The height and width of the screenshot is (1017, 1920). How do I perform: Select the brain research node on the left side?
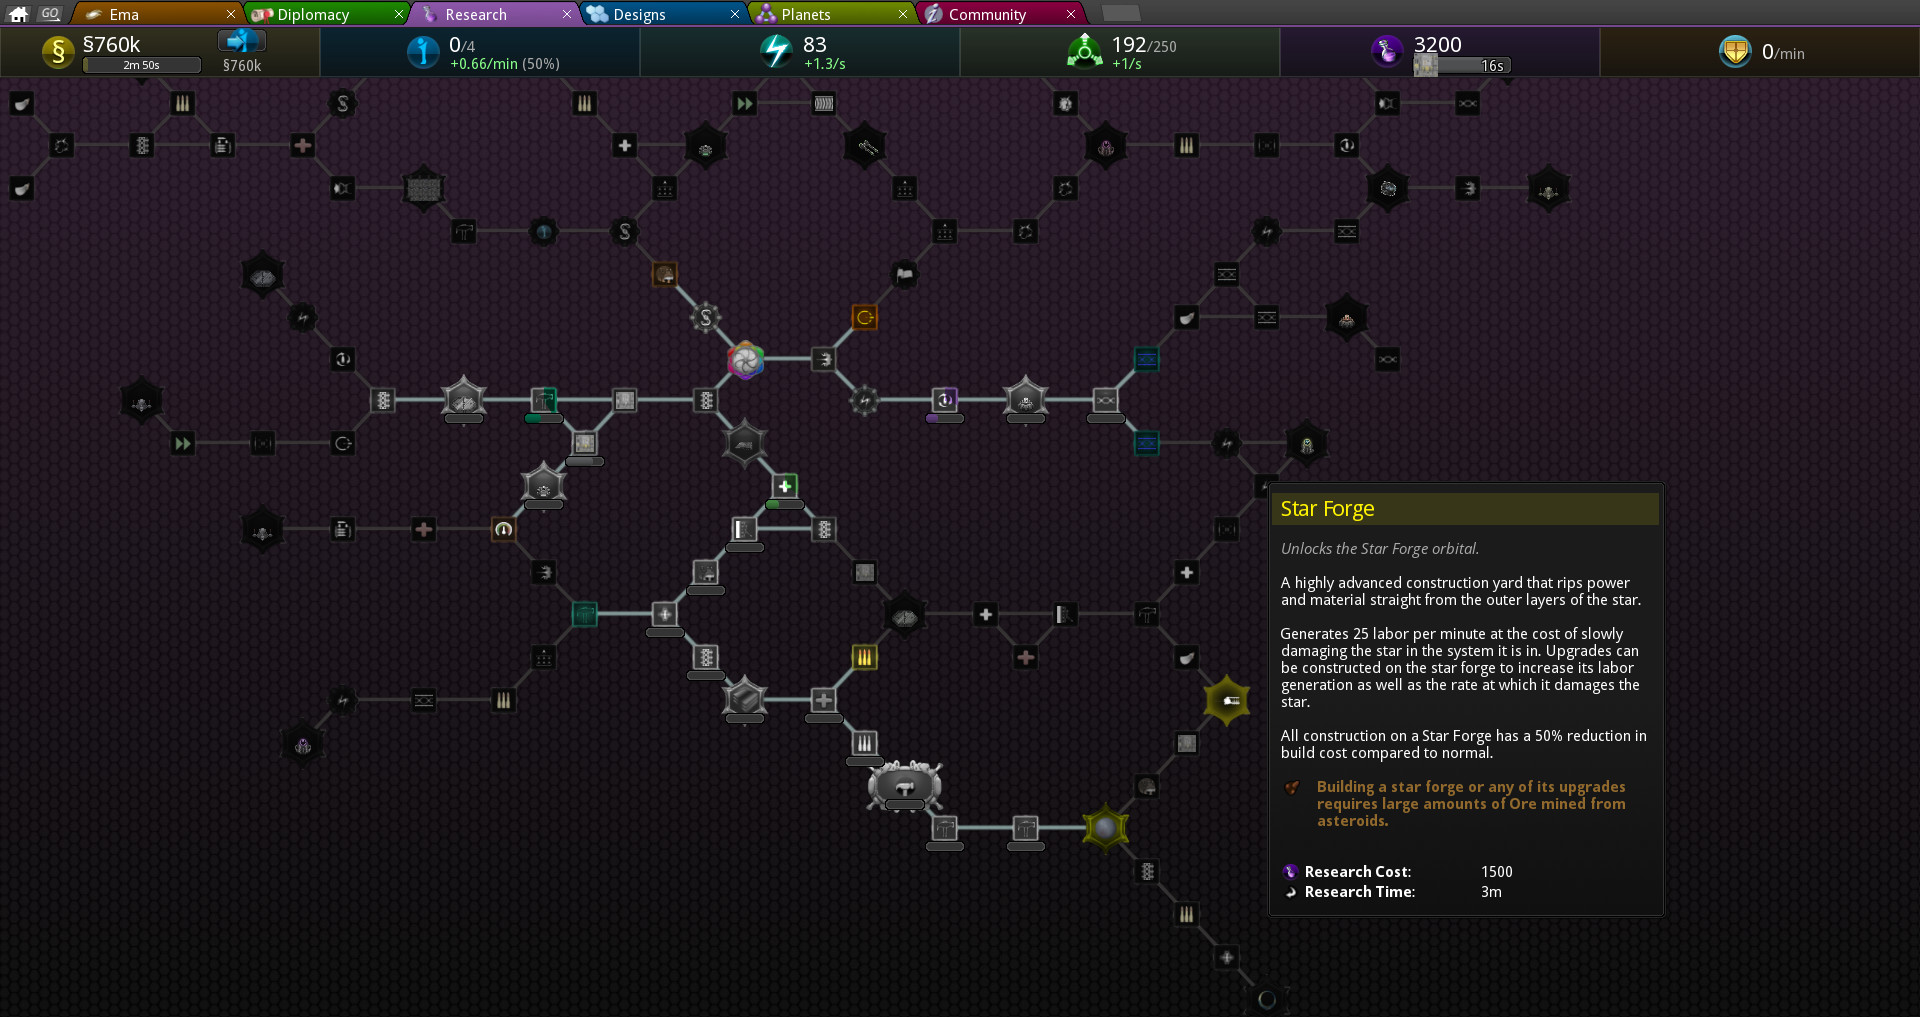tap(262, 273)
